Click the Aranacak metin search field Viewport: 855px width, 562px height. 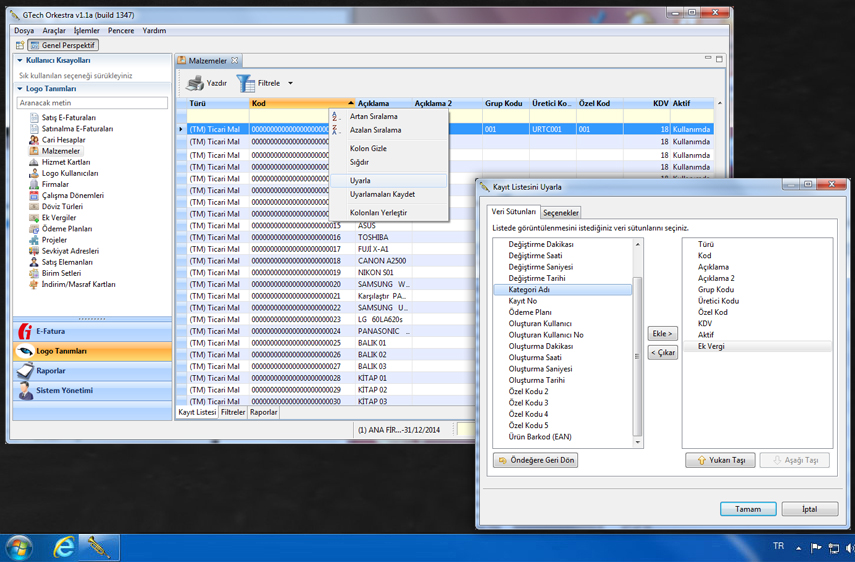pos(92,103)
